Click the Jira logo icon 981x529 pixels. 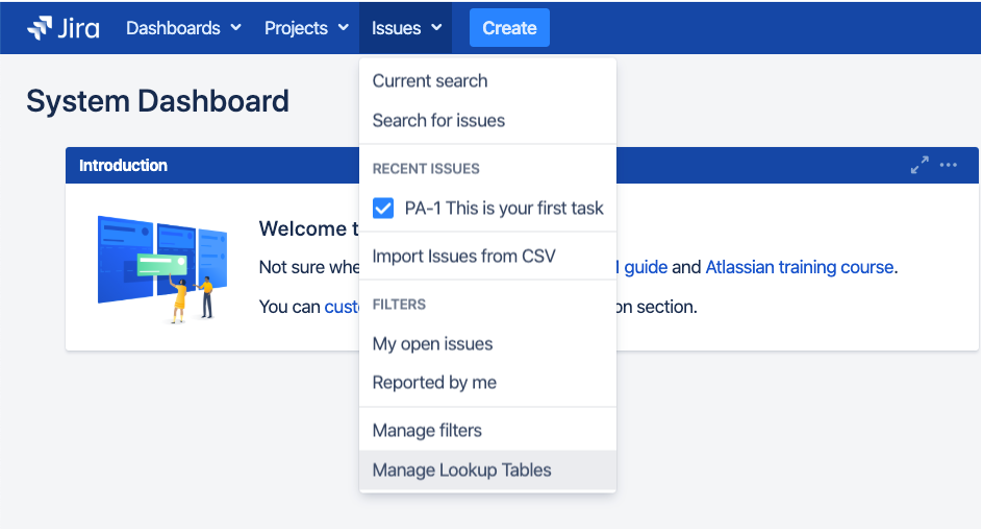(x=39, y=28)
